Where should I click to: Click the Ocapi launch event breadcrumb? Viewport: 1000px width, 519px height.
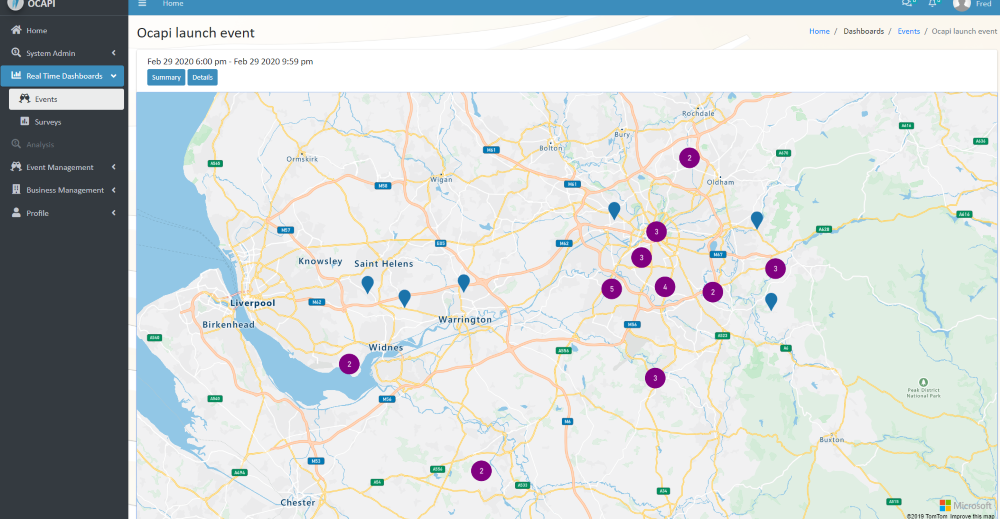point(964,31)
